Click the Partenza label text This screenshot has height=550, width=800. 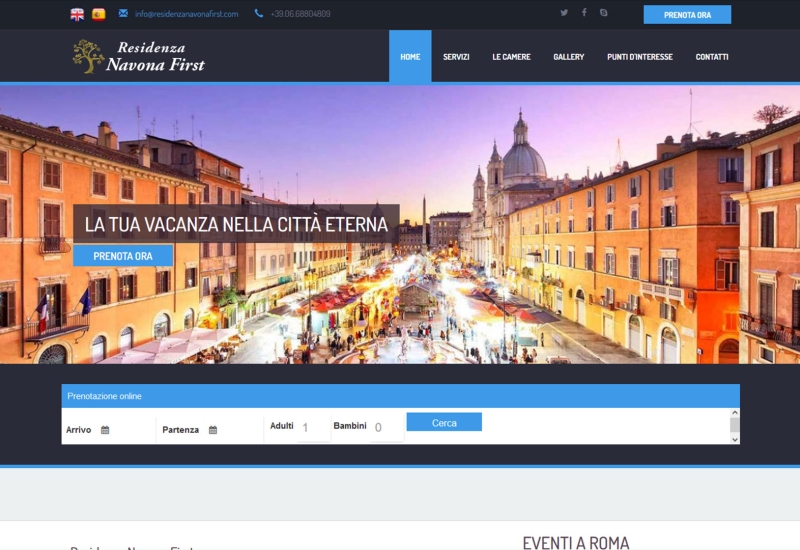point(181,430)
